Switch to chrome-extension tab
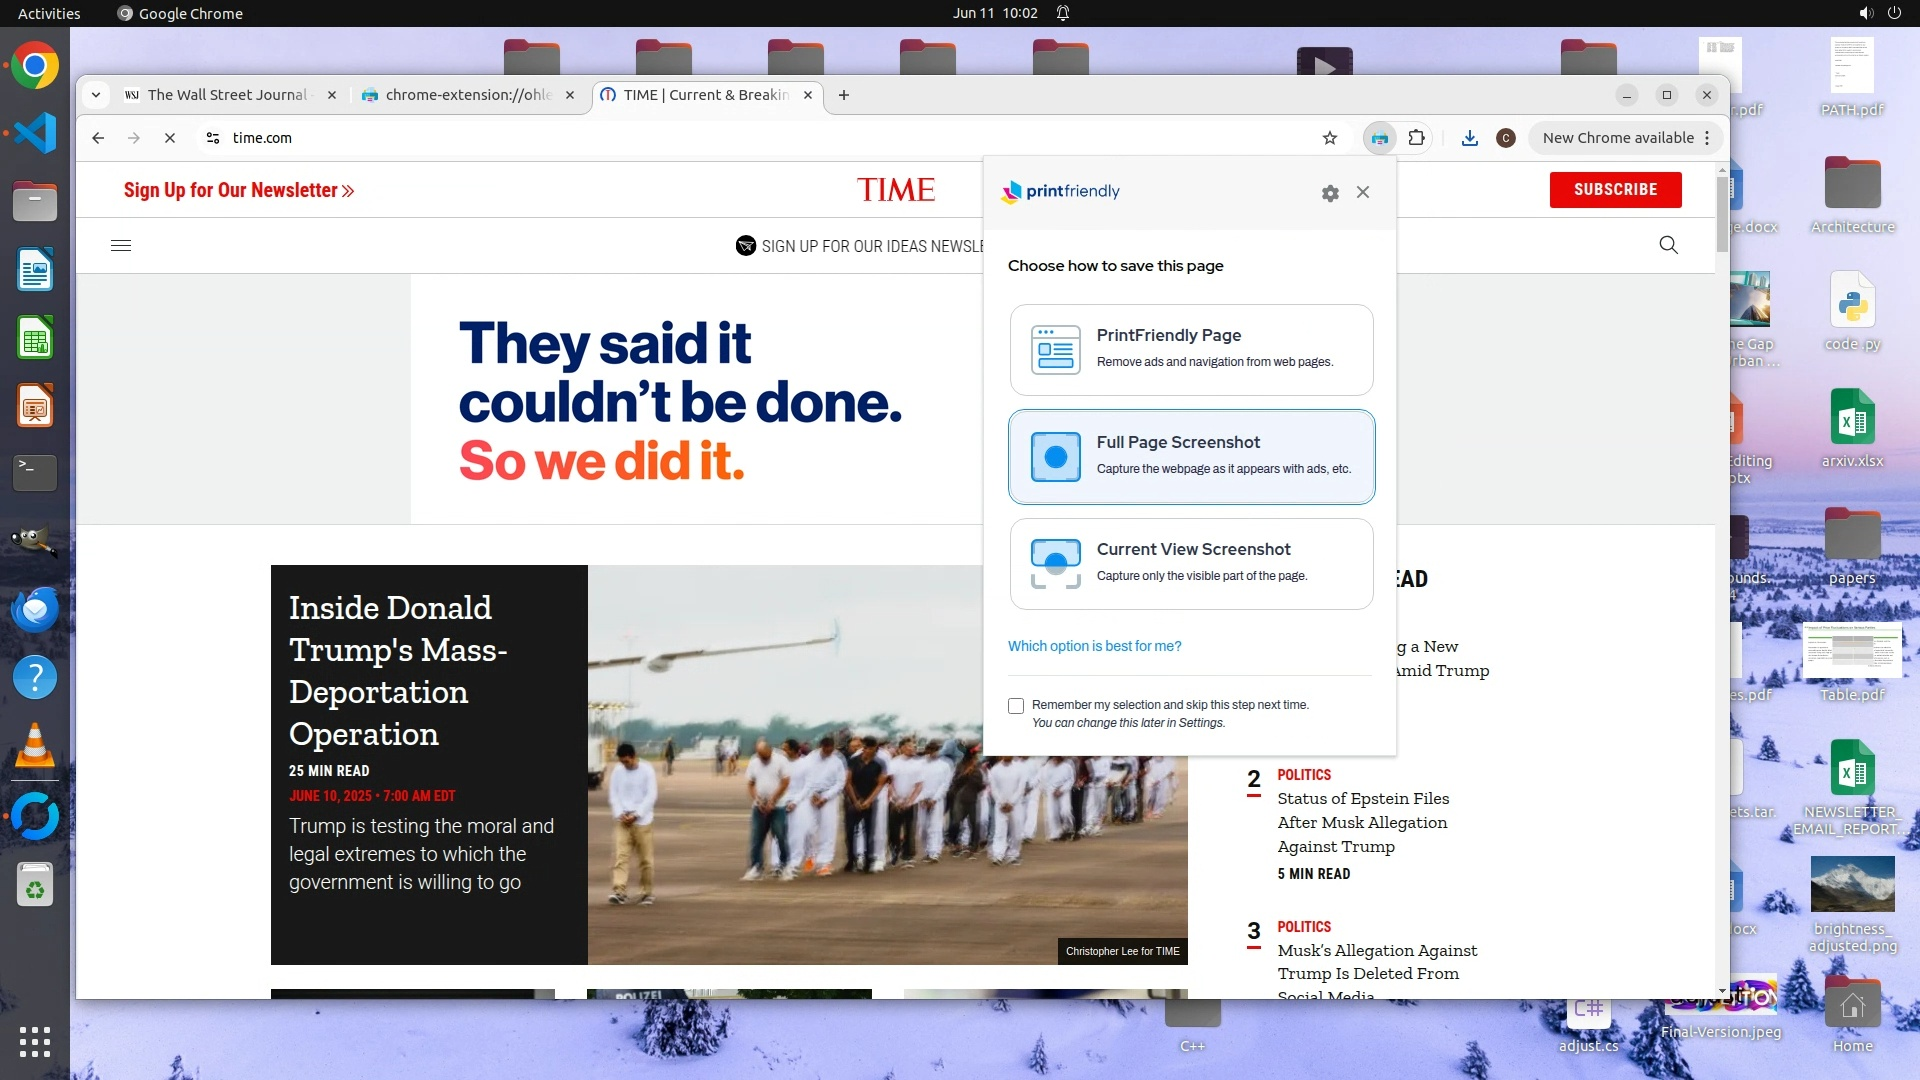 [x=467, y=95]
